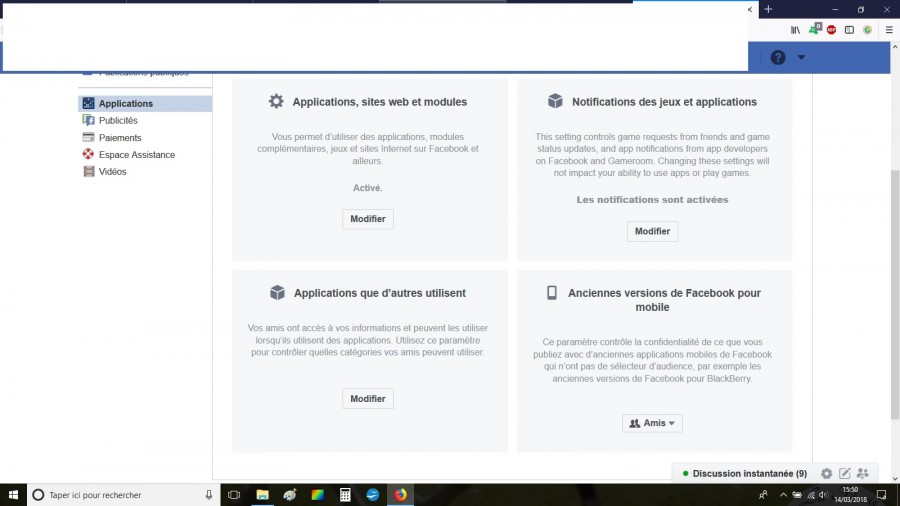Screen dimensions: 900x506
Task: Open the colorful gradient app in taskbar
Action: pos(317,495)
